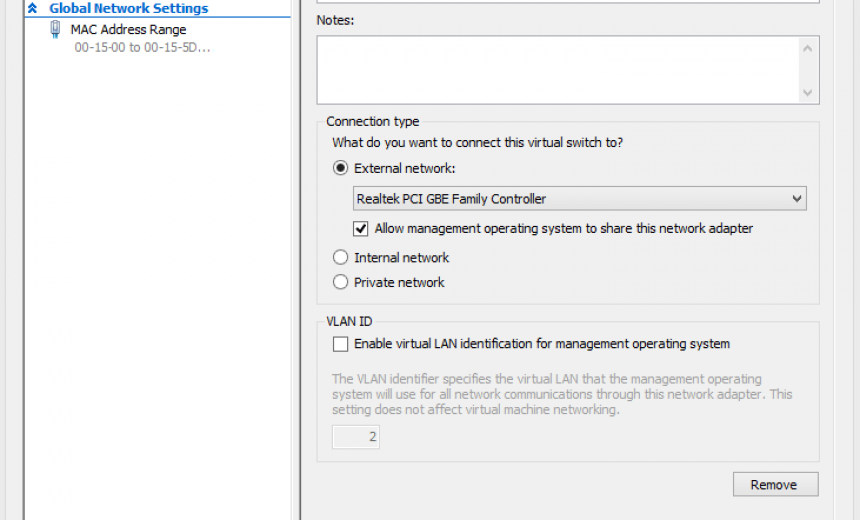The image size is (860, 520).
Task: Collapse the Global Network Settings chevron
Action: [x=33, y=8]
